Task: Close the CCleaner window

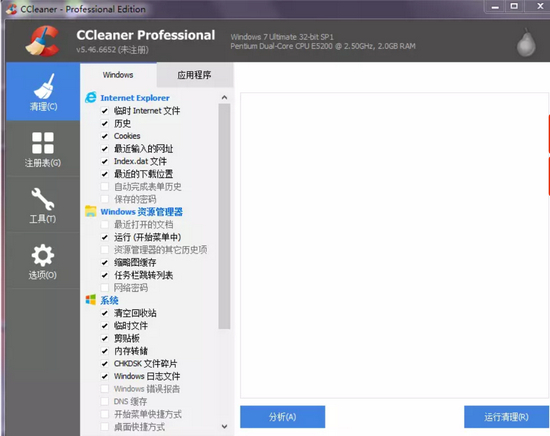Action: click(540, 7)
